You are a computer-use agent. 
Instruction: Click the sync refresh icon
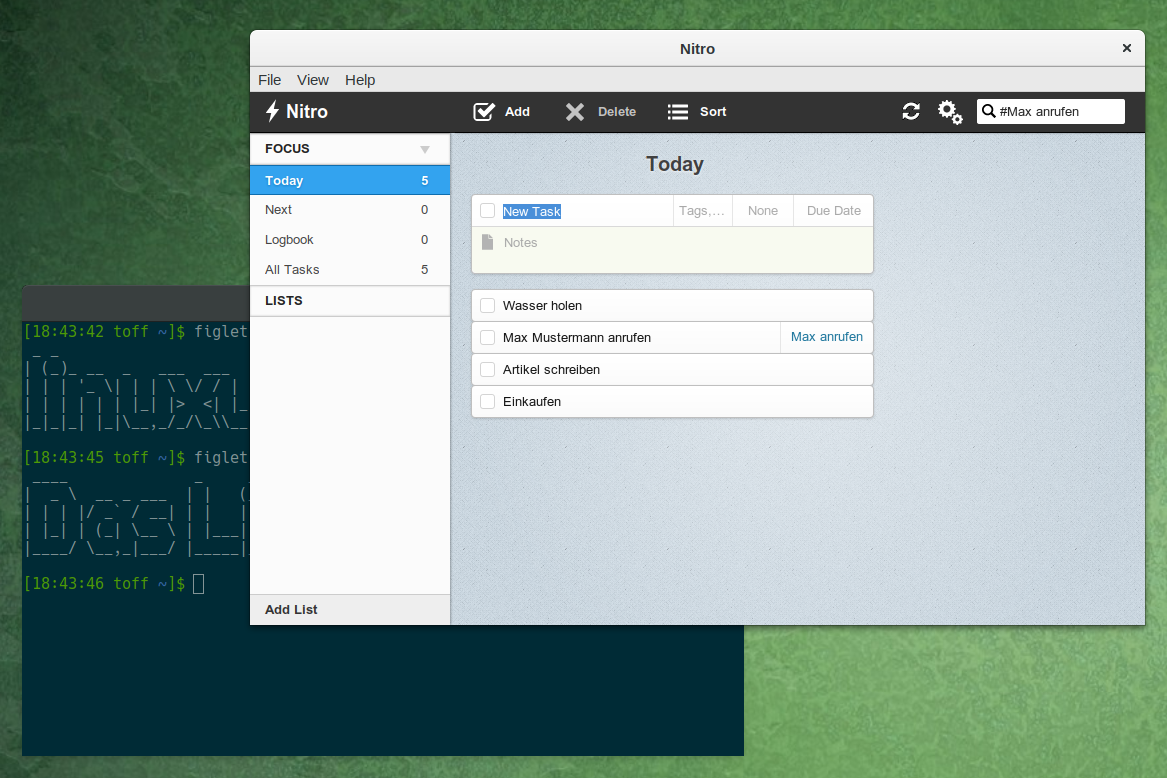(911, 112)
